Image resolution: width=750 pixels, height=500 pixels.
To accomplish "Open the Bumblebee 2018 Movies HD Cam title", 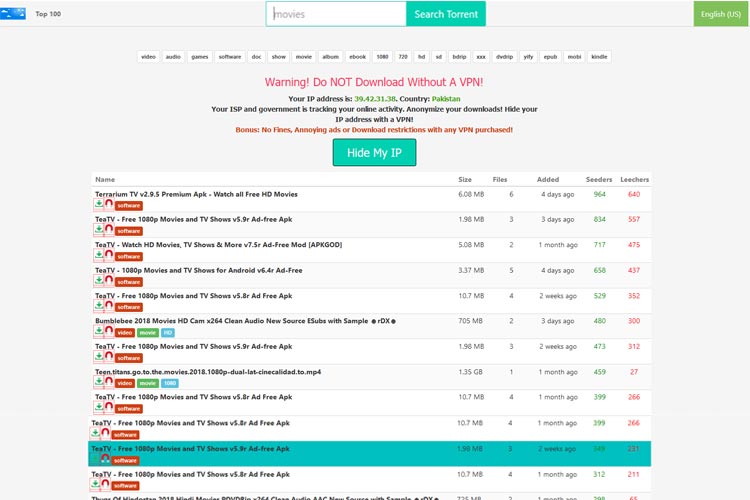I will [x=245, y=321].
